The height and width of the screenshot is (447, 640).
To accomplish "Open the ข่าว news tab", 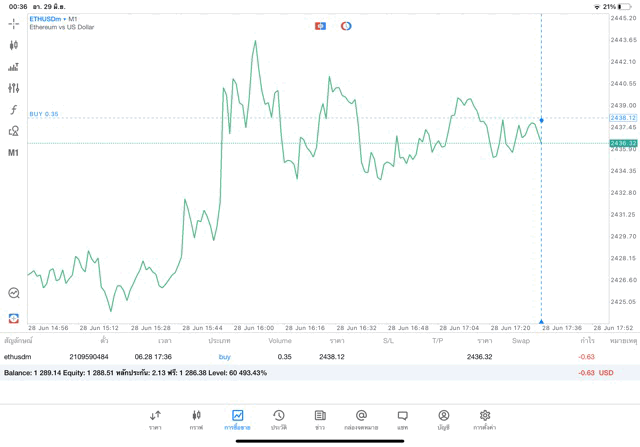I will pos(319,419).
